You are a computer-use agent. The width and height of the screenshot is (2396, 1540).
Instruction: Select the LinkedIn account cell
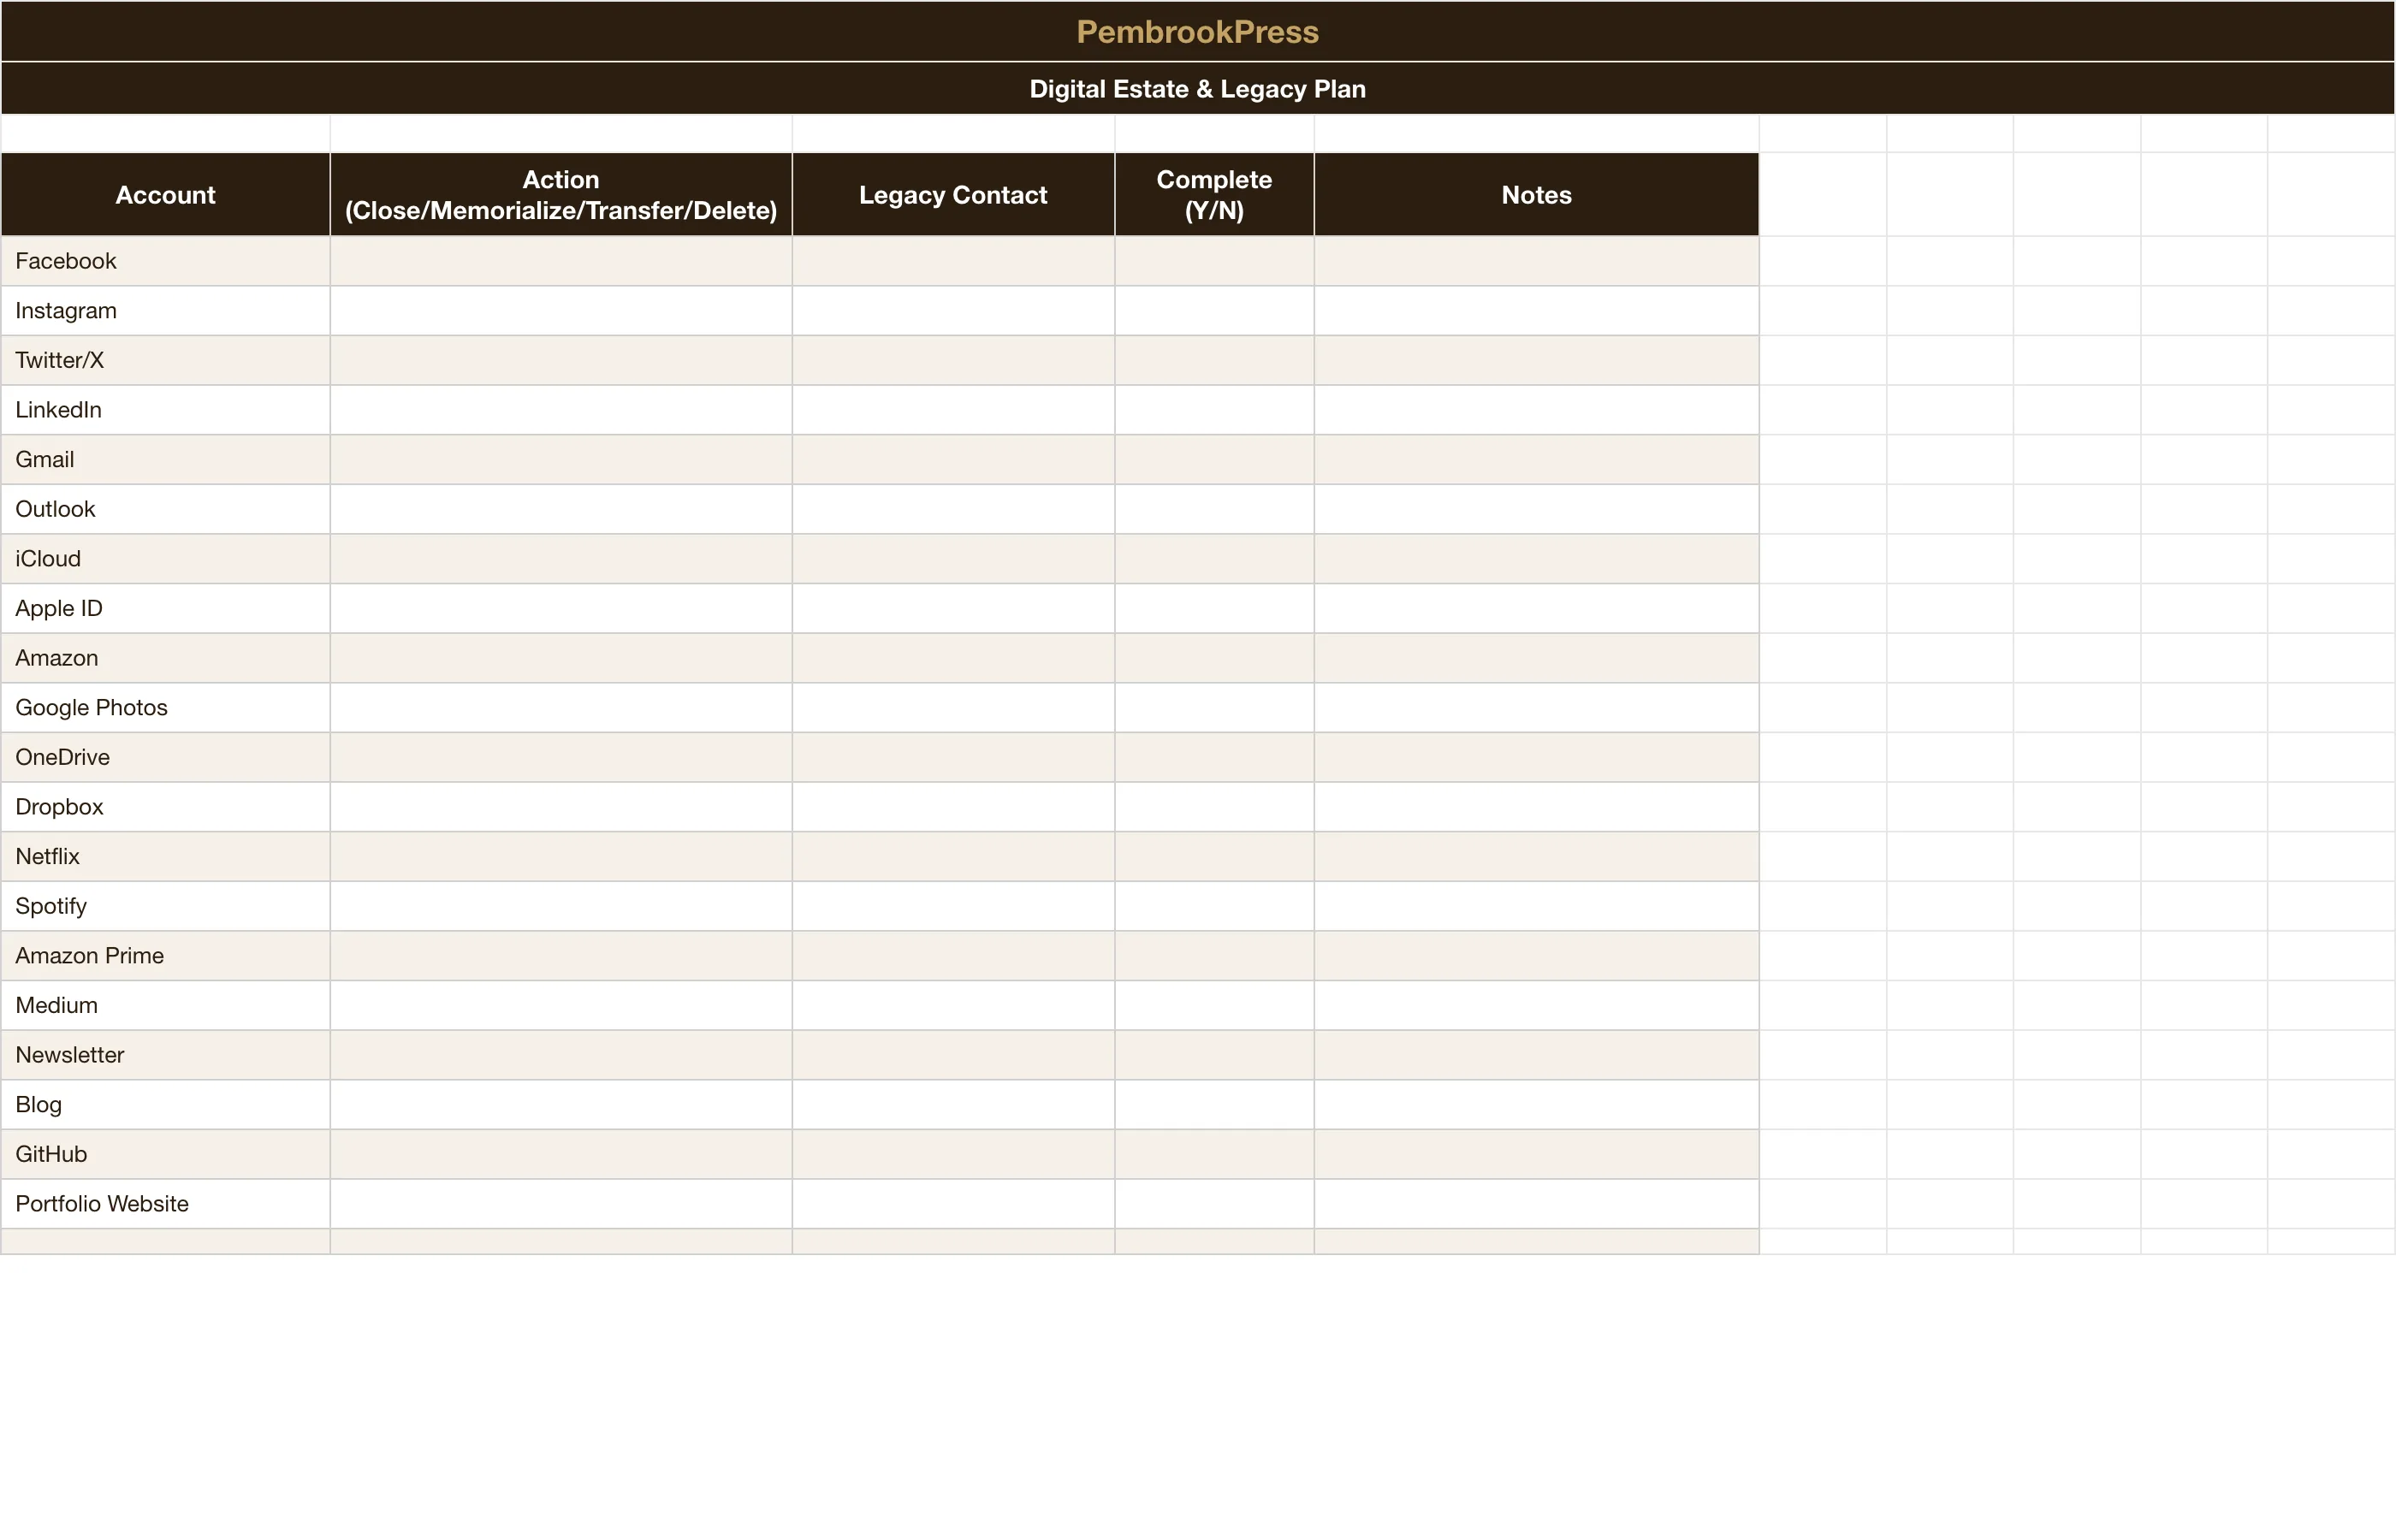point(166,410)
